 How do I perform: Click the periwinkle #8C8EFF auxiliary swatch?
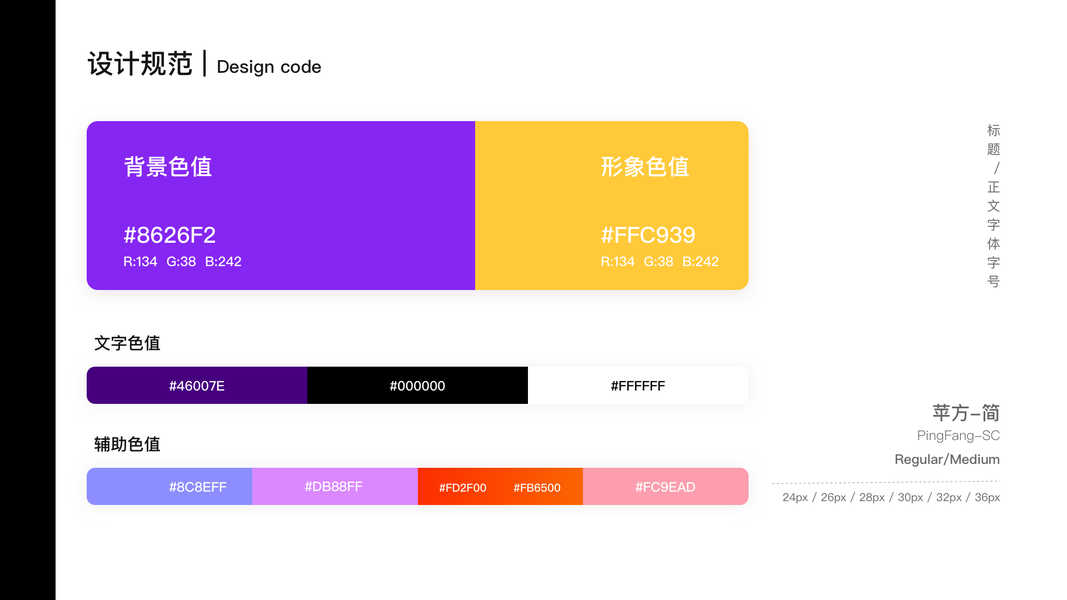(170, 487)
